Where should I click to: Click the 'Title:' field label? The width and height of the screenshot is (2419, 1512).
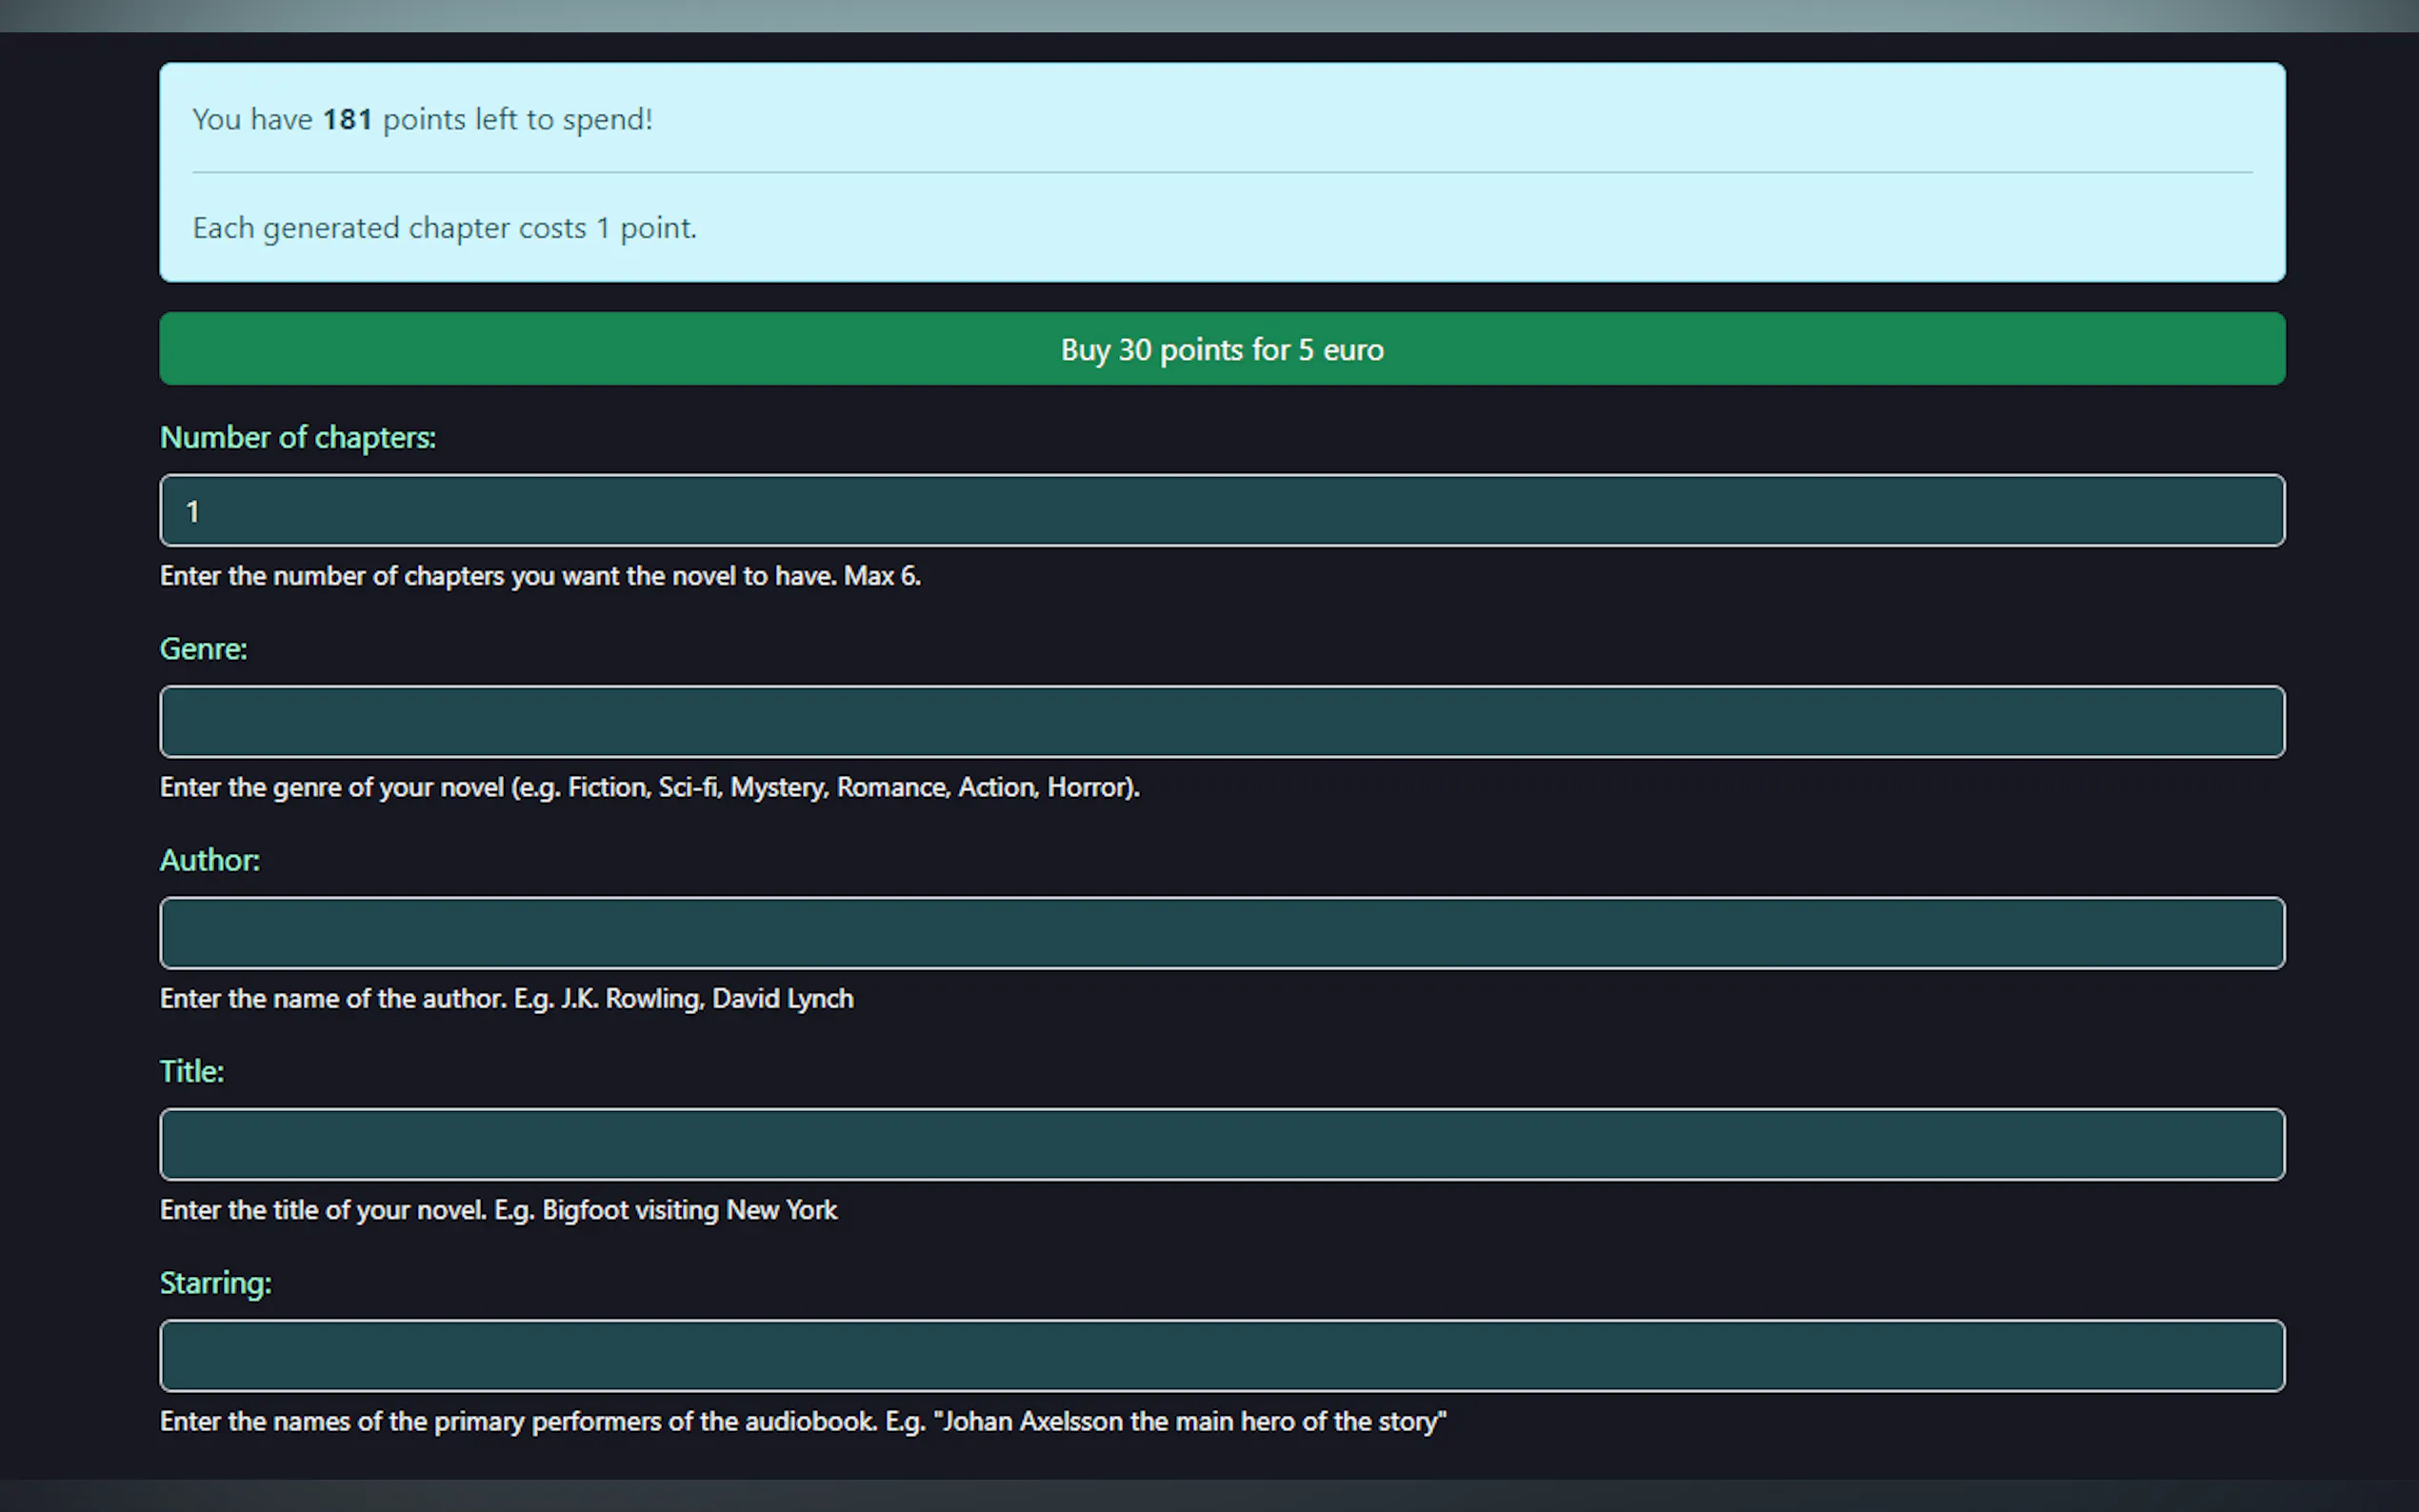[192, 1071]
